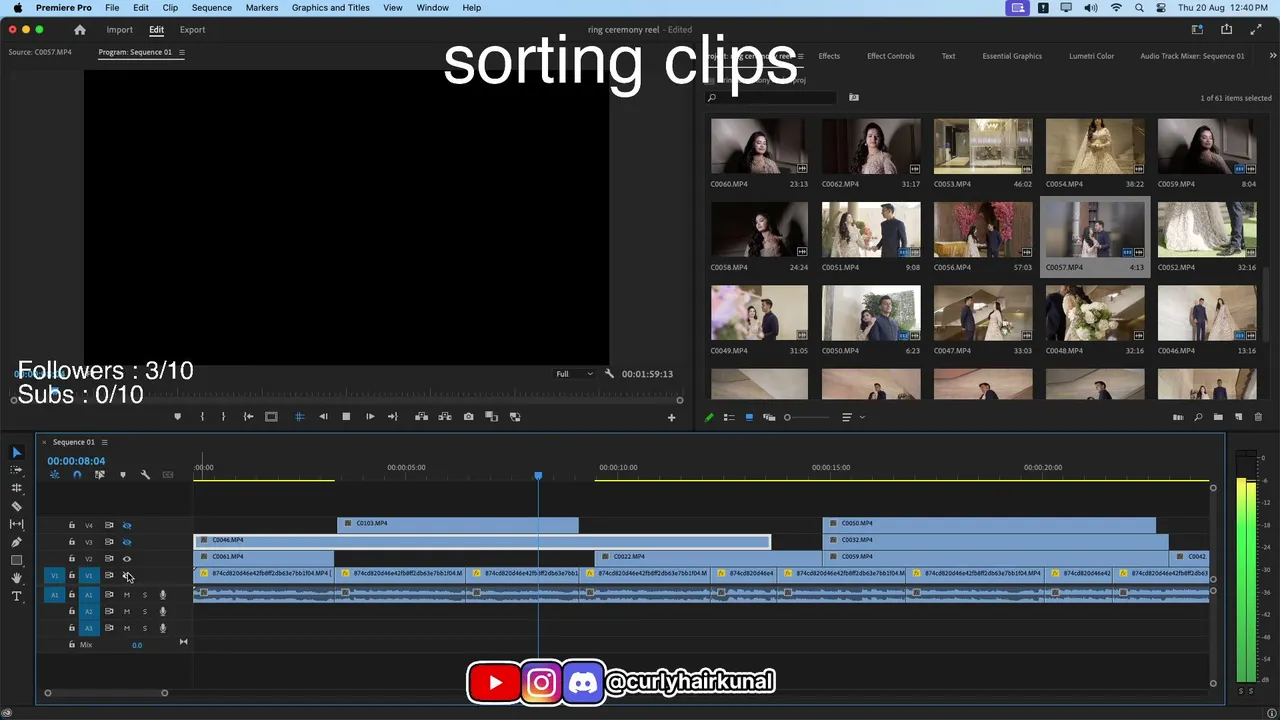Click the Lift button
This screenshot has height=720, width=1280.
click(421, 417)
